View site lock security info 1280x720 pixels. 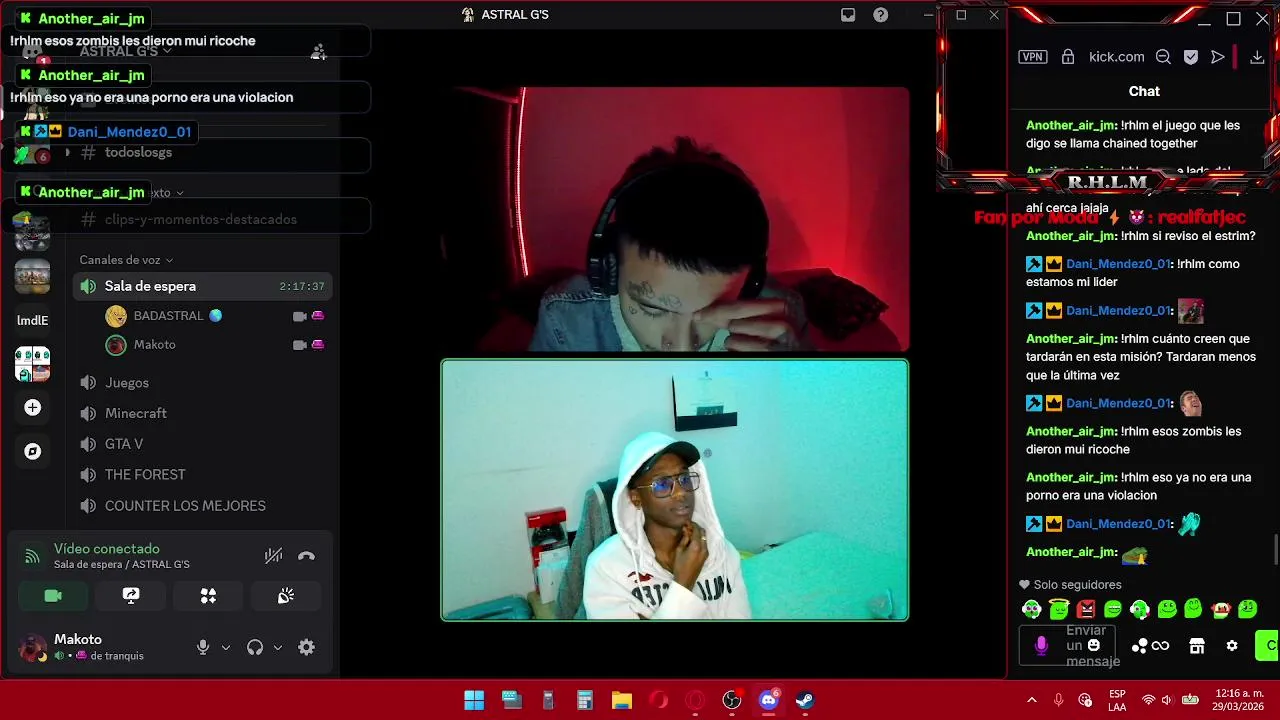[x=1068, y=57]
